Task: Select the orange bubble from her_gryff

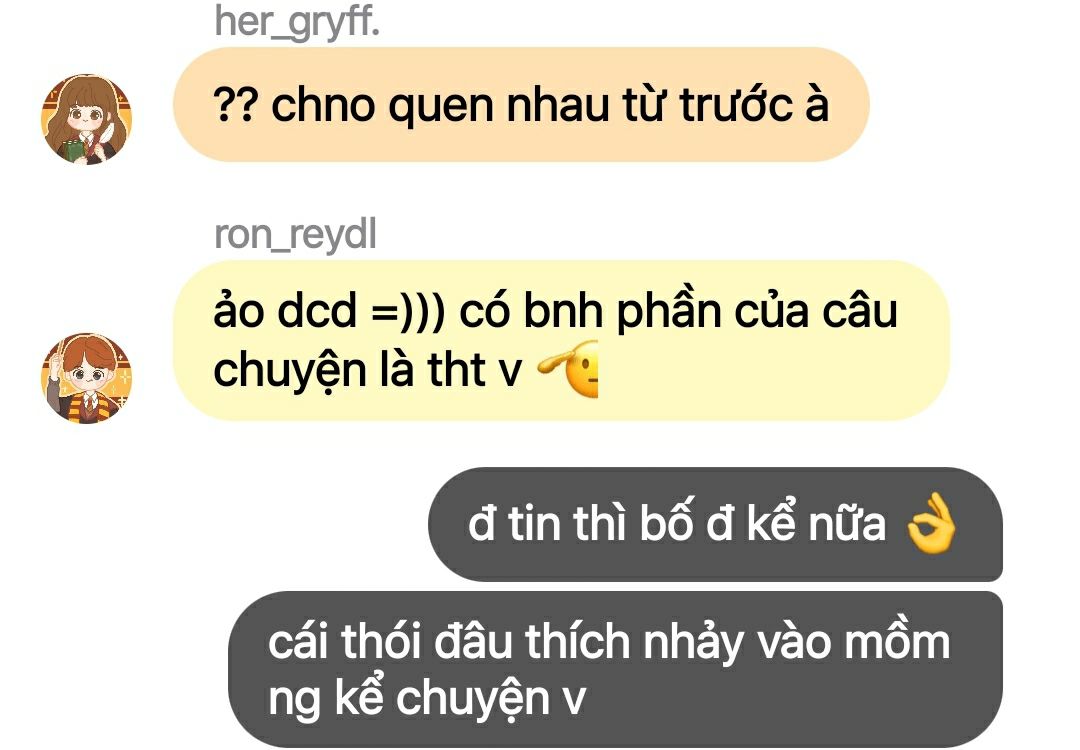Action: pyautogui.click(x=521, y=105)
